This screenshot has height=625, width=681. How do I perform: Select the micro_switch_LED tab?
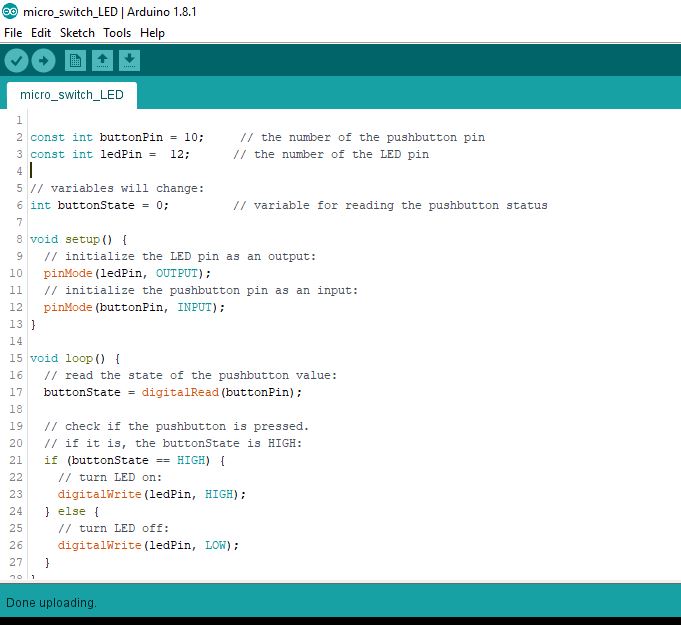tap(72, 95)
